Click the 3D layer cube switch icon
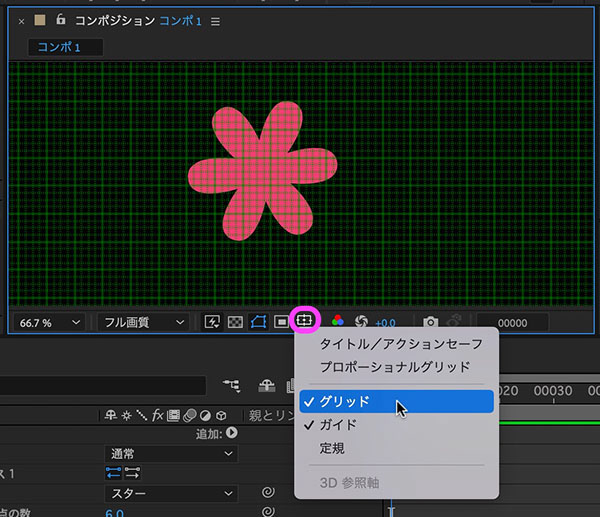The height and width of the screenshot is (517, 600). pos(221,416)
